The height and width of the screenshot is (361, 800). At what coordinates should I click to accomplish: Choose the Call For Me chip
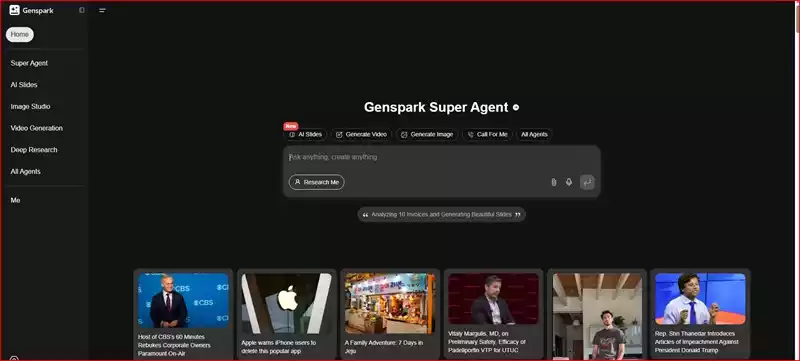click(487, 135)
